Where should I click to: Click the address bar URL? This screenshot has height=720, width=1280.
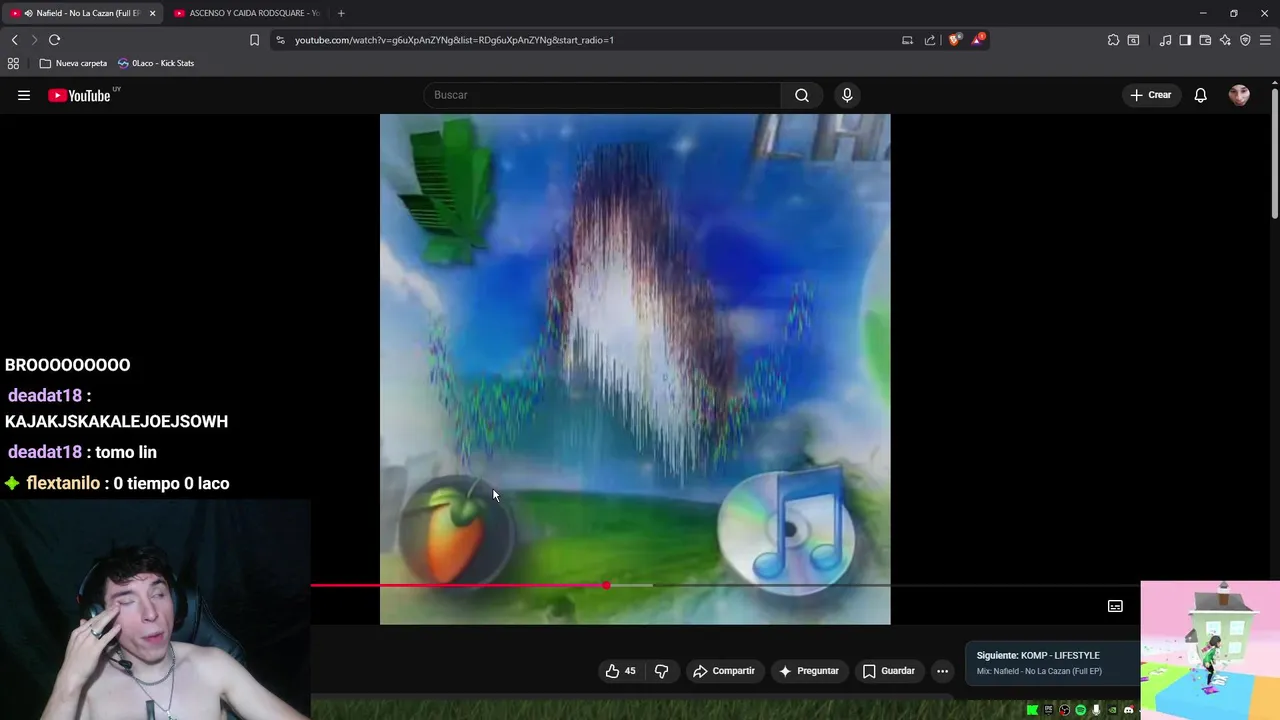point(454,40)
